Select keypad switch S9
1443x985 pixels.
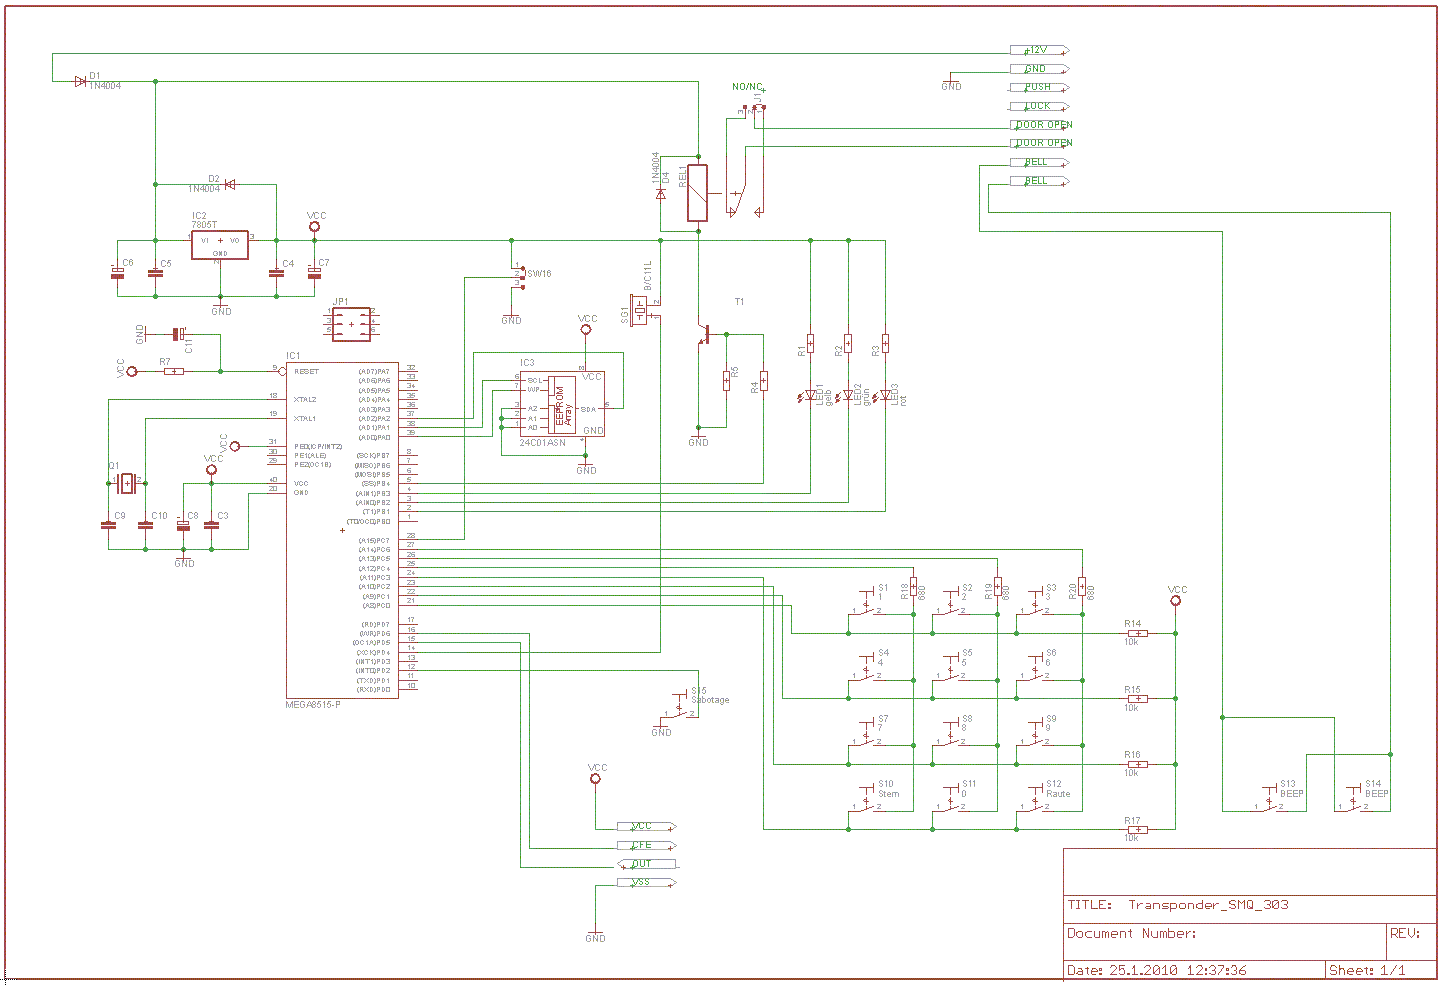(1034, 735)
